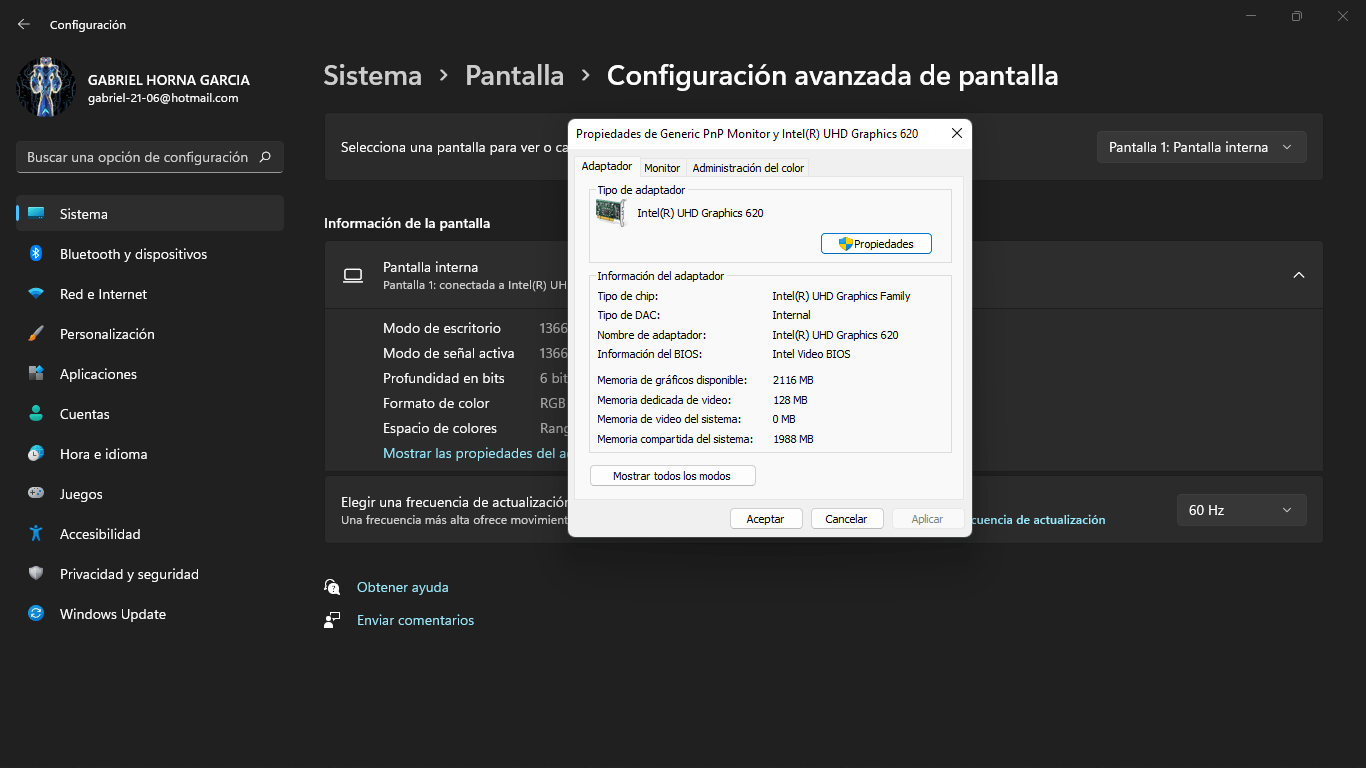Open the 60 Hz refresh rate dropdown

click(x=1241, y=510)
